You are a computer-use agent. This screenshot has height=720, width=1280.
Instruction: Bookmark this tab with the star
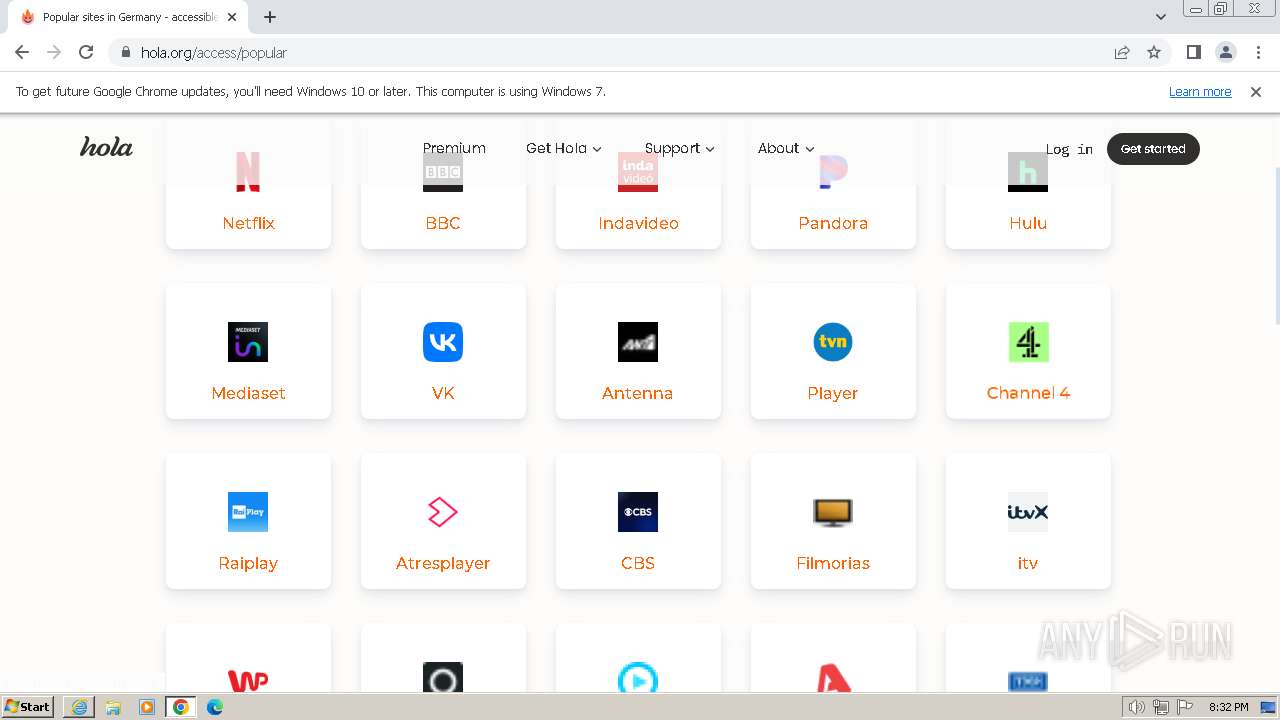pyautogui.click(x=1154, y=52)
